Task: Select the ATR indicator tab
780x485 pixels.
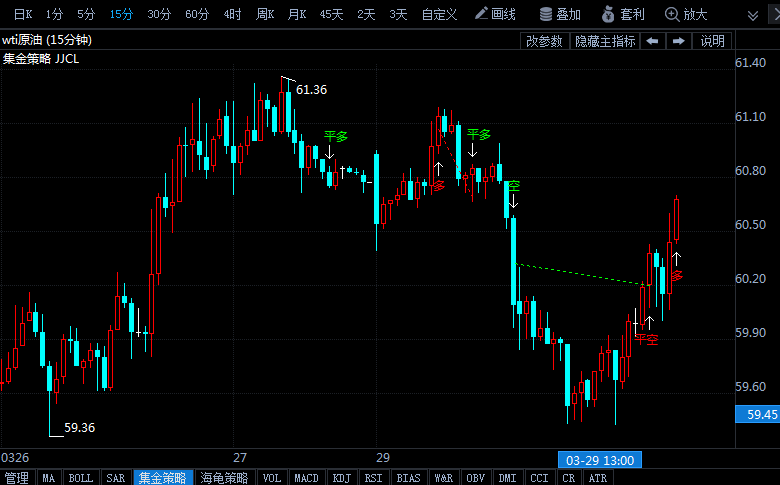Action: [597, 478]
